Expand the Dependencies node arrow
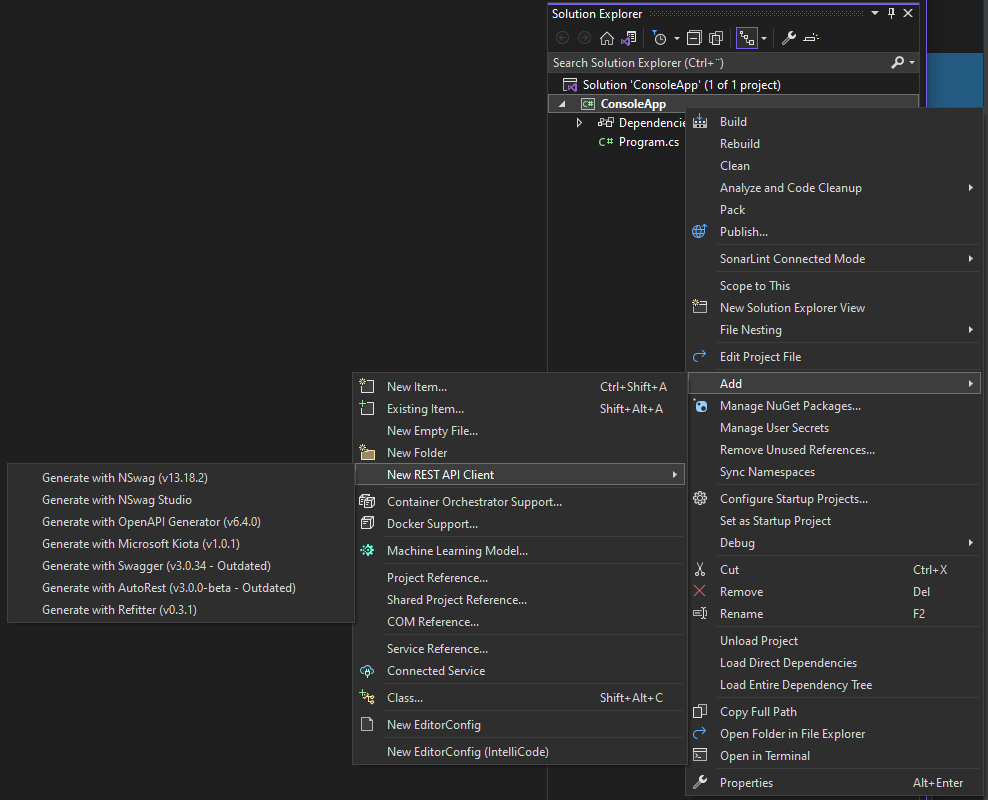This screenshot has width=988, height=800. tap(579, 123)
